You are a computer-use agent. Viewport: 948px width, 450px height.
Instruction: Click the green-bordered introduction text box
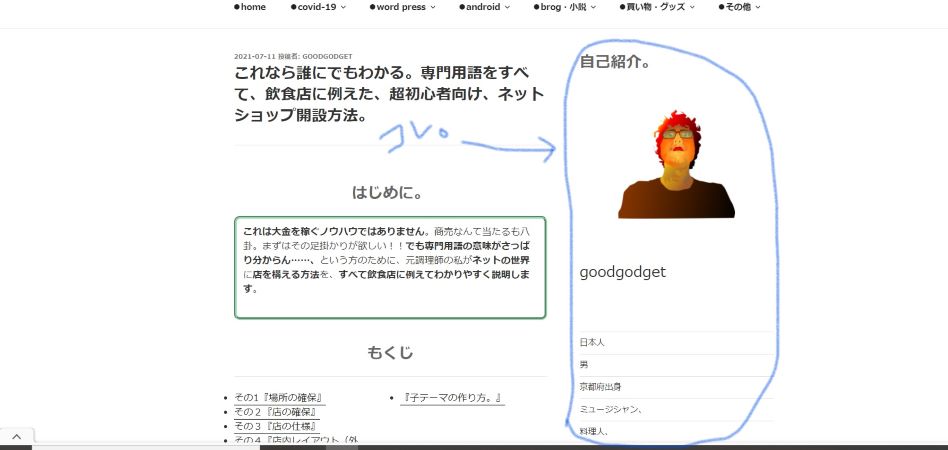[x=390, y=267]
